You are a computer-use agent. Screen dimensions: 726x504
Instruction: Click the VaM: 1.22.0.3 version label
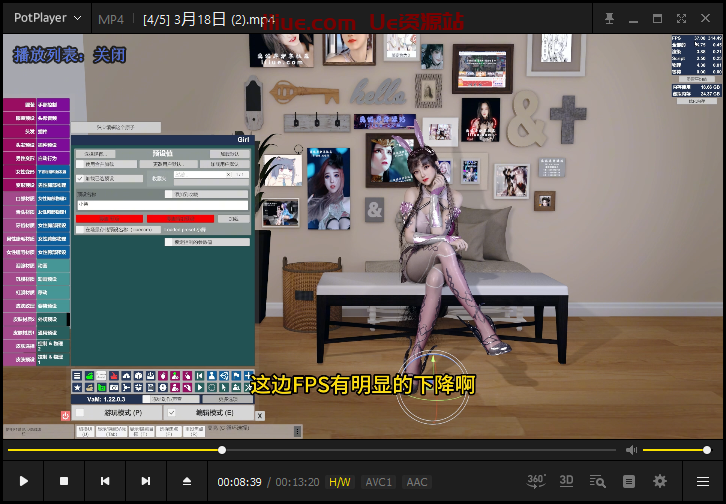point(106,399)
